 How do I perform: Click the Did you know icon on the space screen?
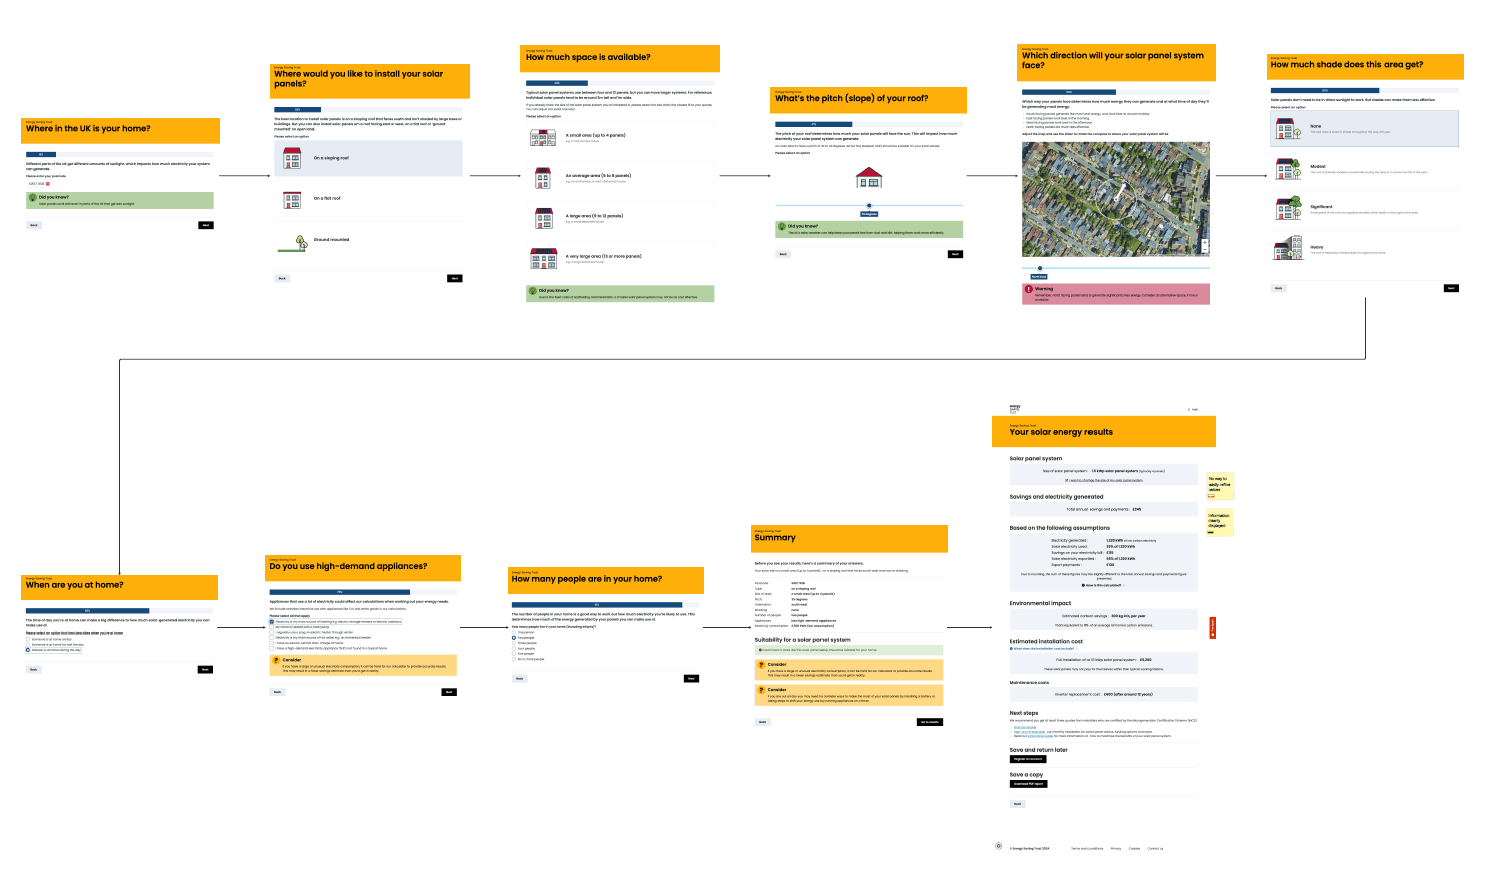533,291
